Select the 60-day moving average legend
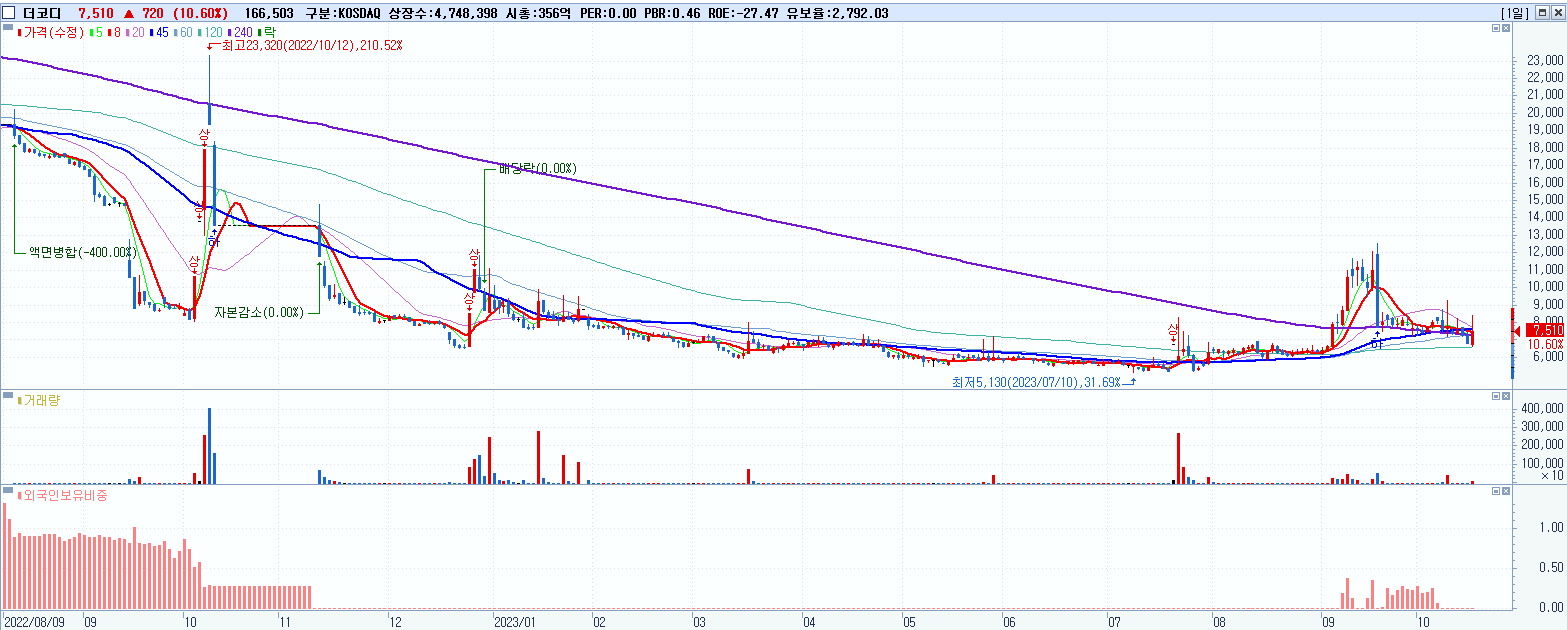 tap(184, 33)
